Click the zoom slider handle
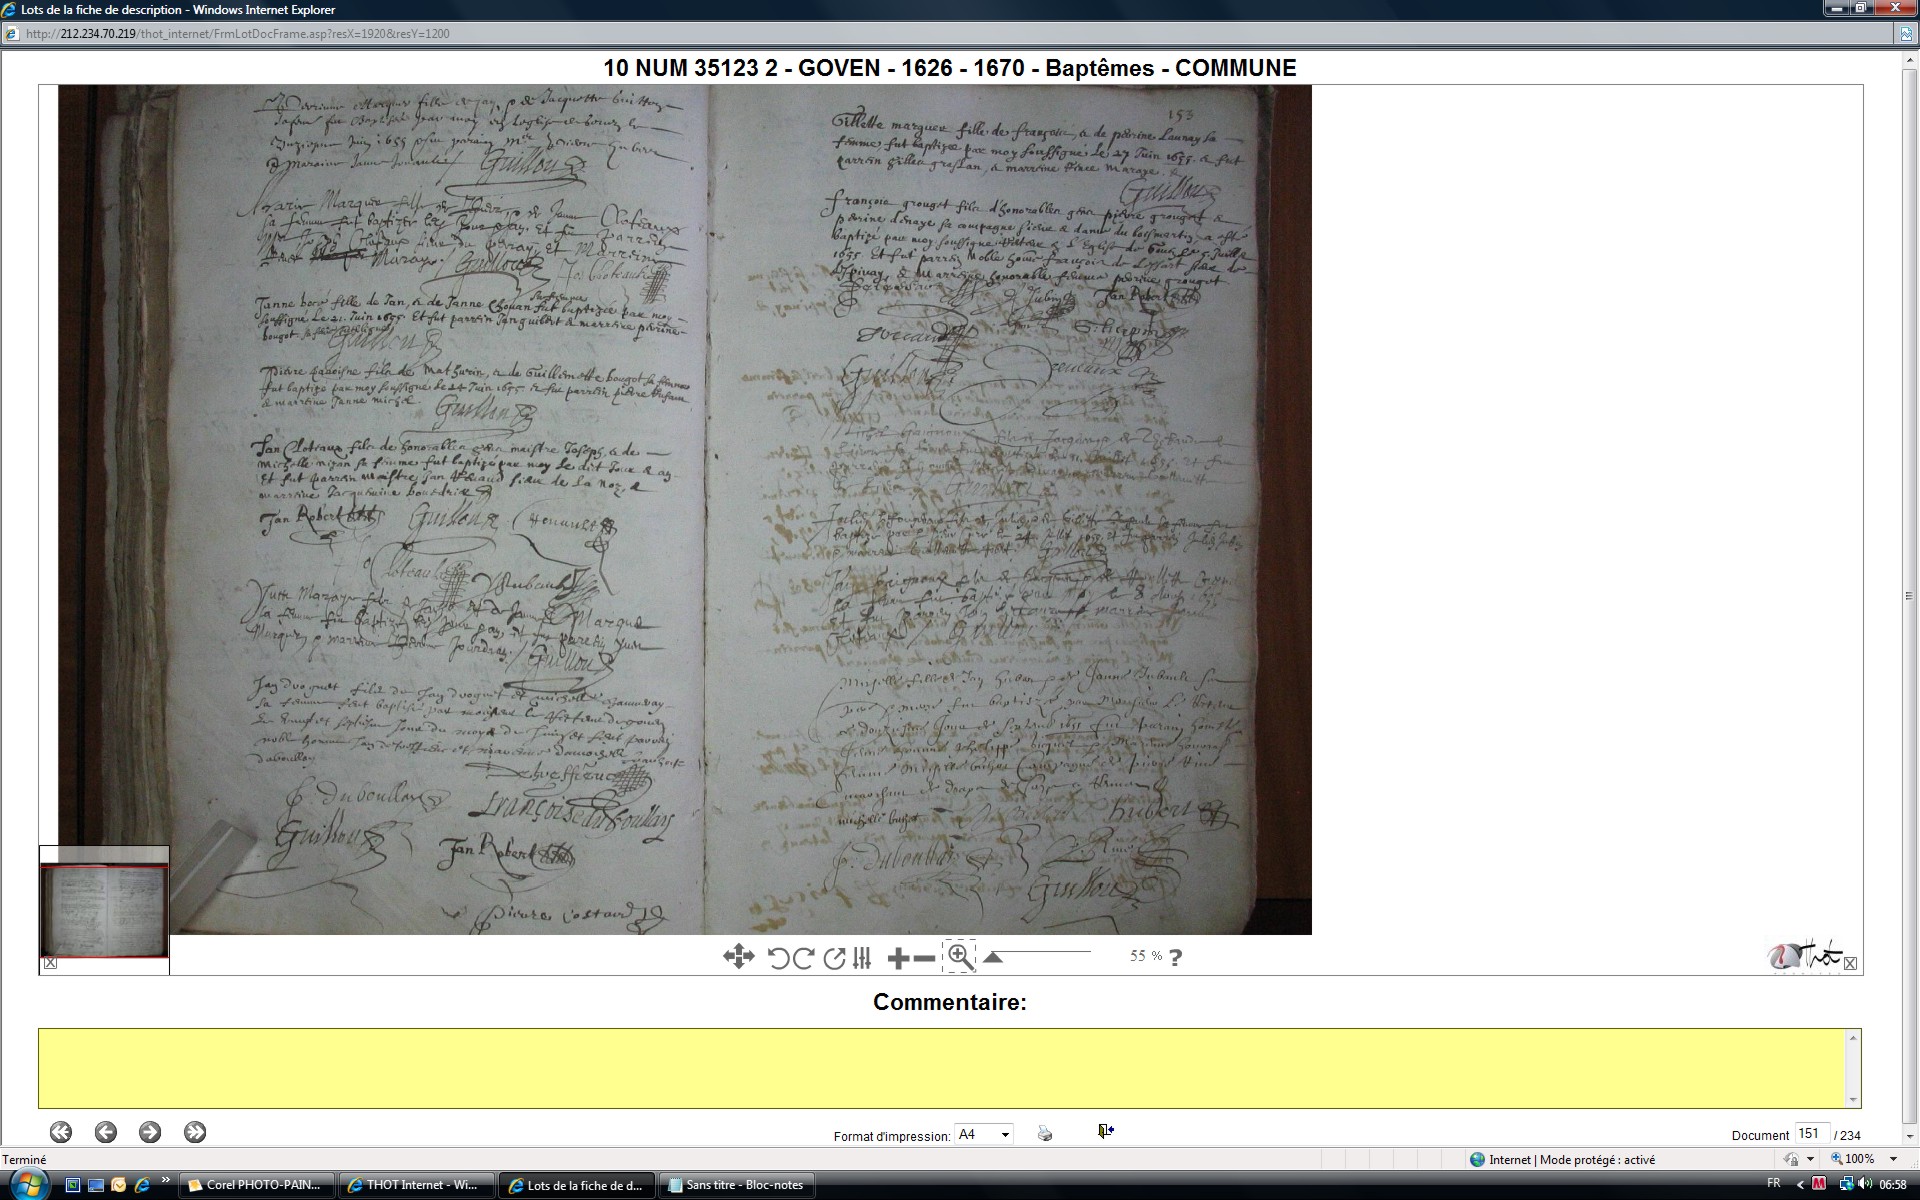The height and width of the screenshot is (1200, 1920). pos(992,958)
